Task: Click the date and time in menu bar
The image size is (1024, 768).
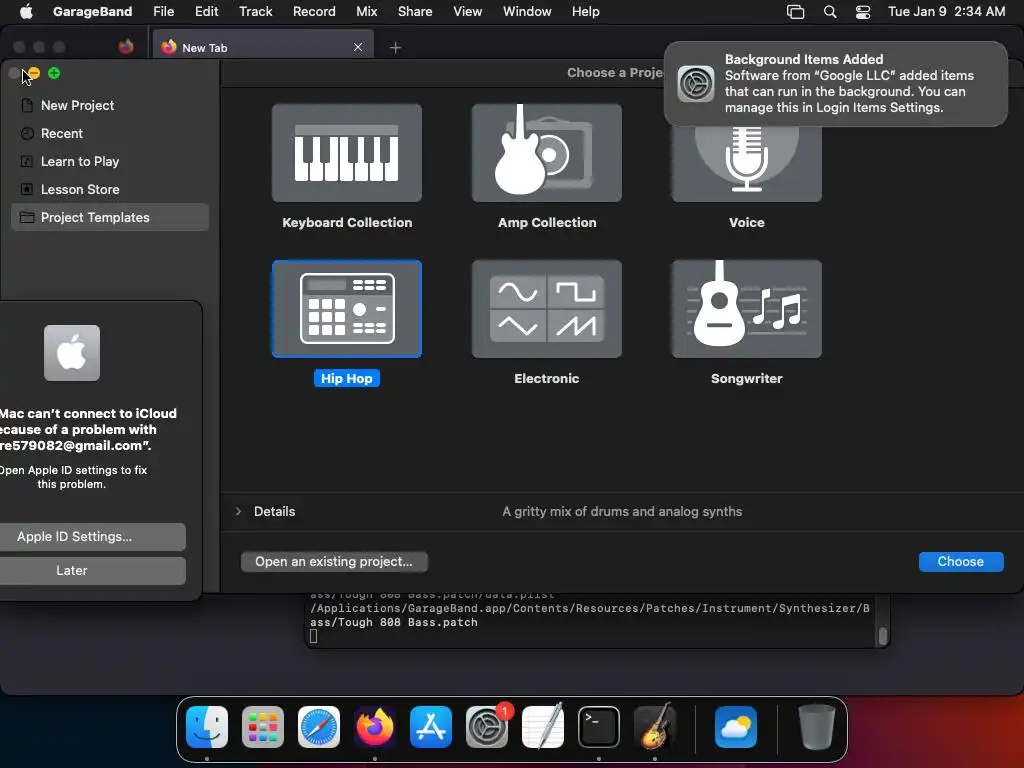Action: coord(946,12)
